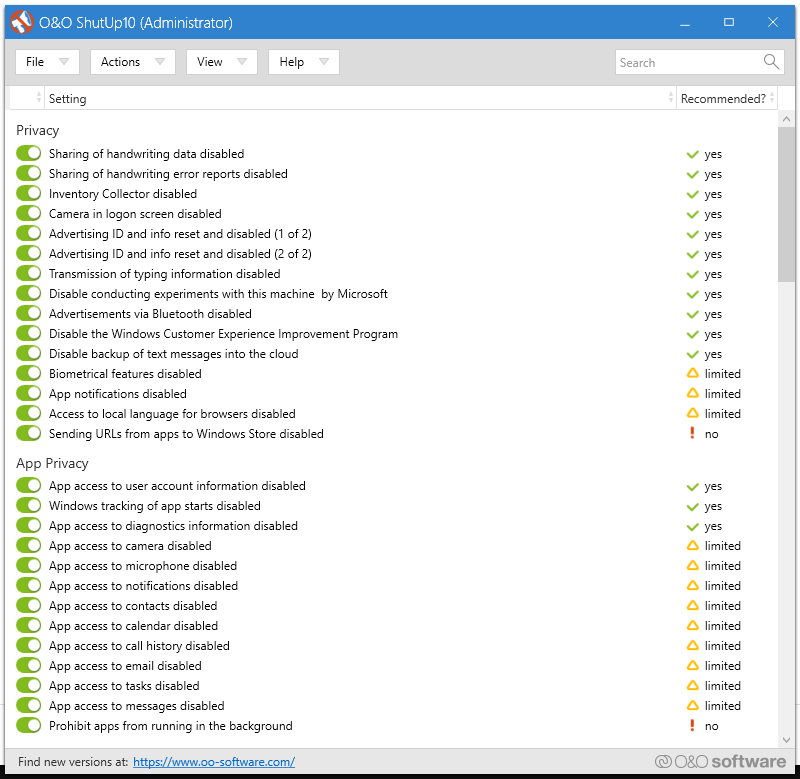This screenshot has width=800, height=779.
Task: Toggle Advertising ID reset (1 of 2) switch
Action: (29, 233)
